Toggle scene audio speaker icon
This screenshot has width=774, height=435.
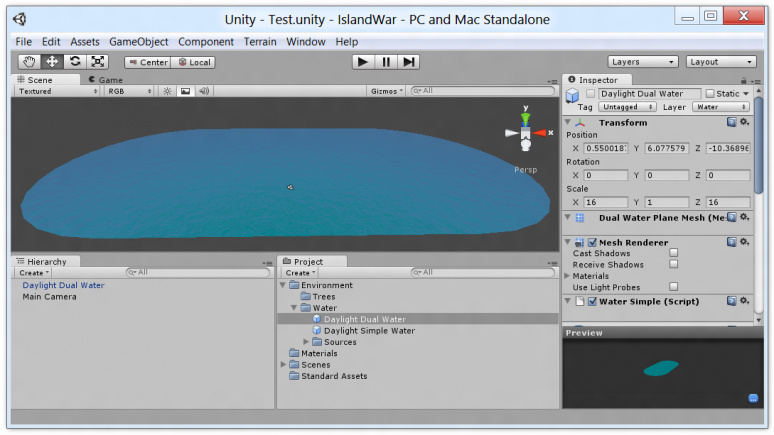coord(204,91)
